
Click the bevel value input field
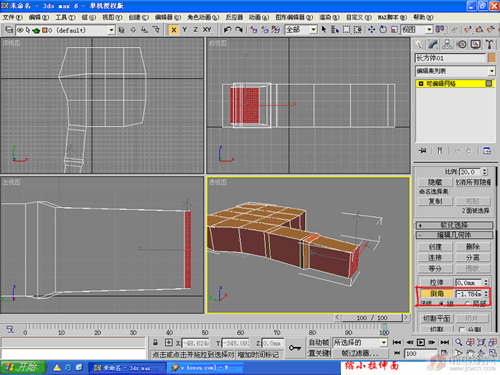(469, 294)
